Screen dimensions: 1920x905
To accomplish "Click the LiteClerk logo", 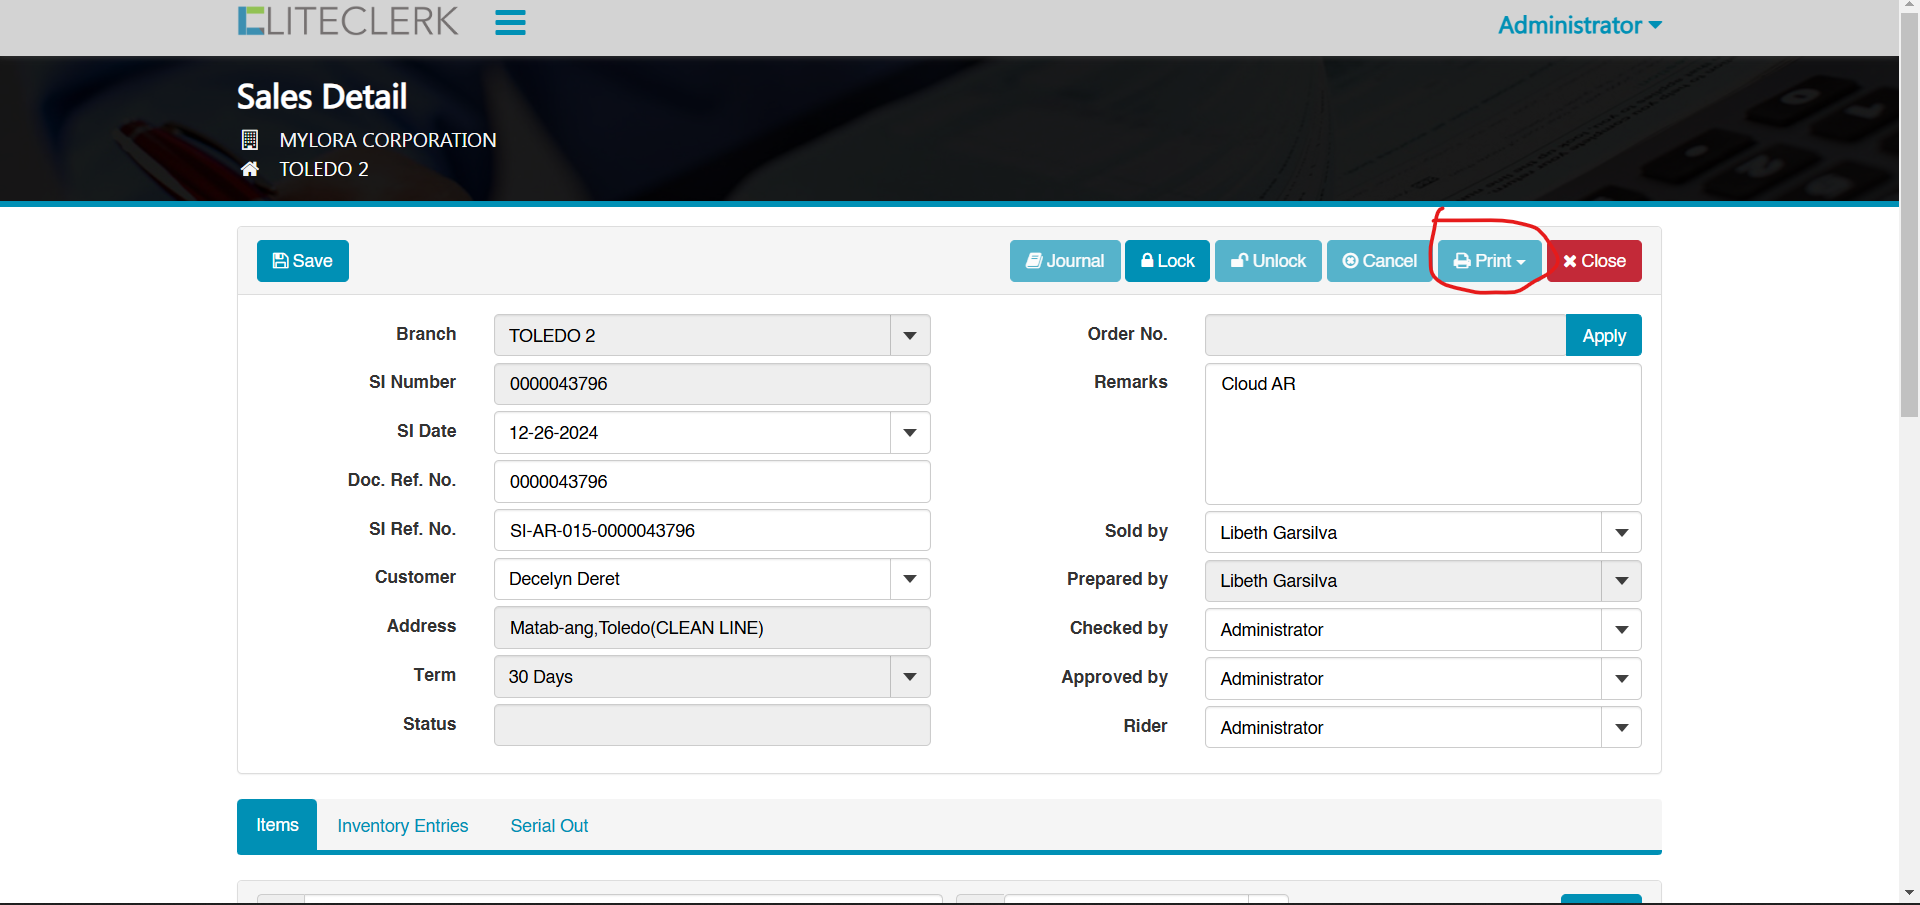I will point(348,21).
